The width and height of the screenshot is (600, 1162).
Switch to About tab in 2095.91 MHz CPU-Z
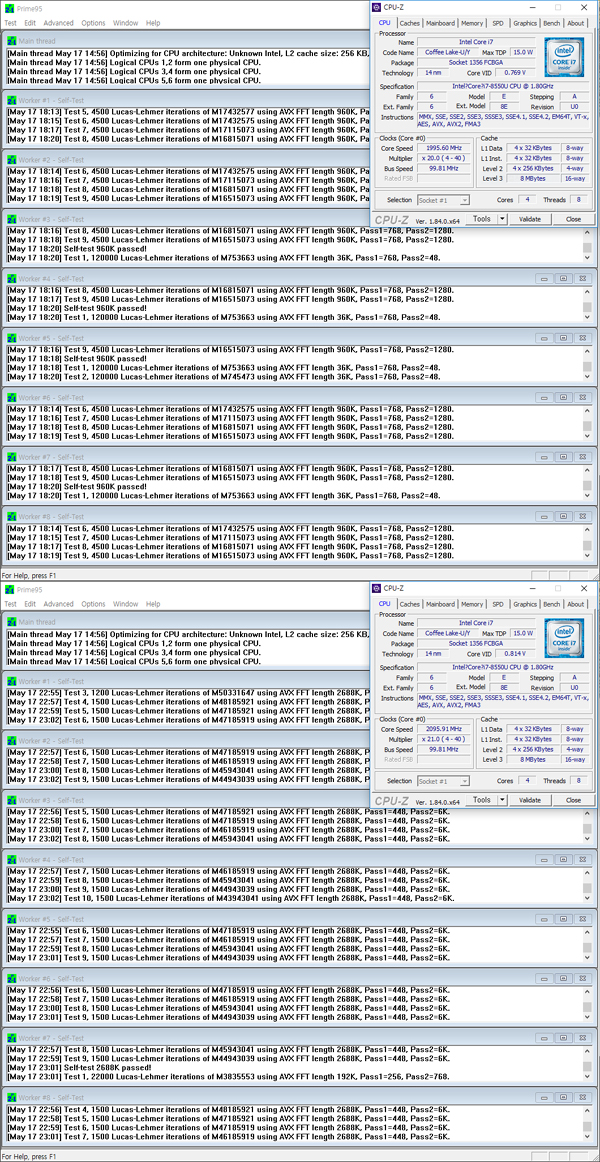point(576,604)
